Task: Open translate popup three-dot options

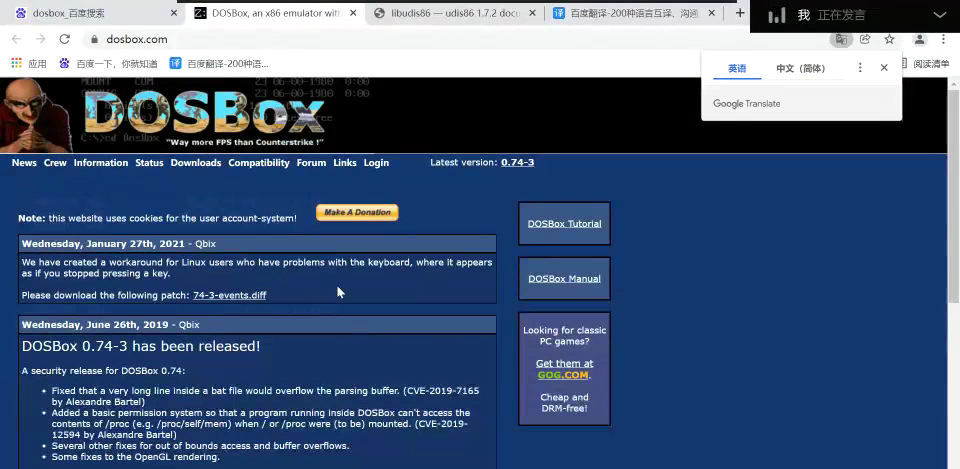Action: pyautogui.click(x=860, y=68)
